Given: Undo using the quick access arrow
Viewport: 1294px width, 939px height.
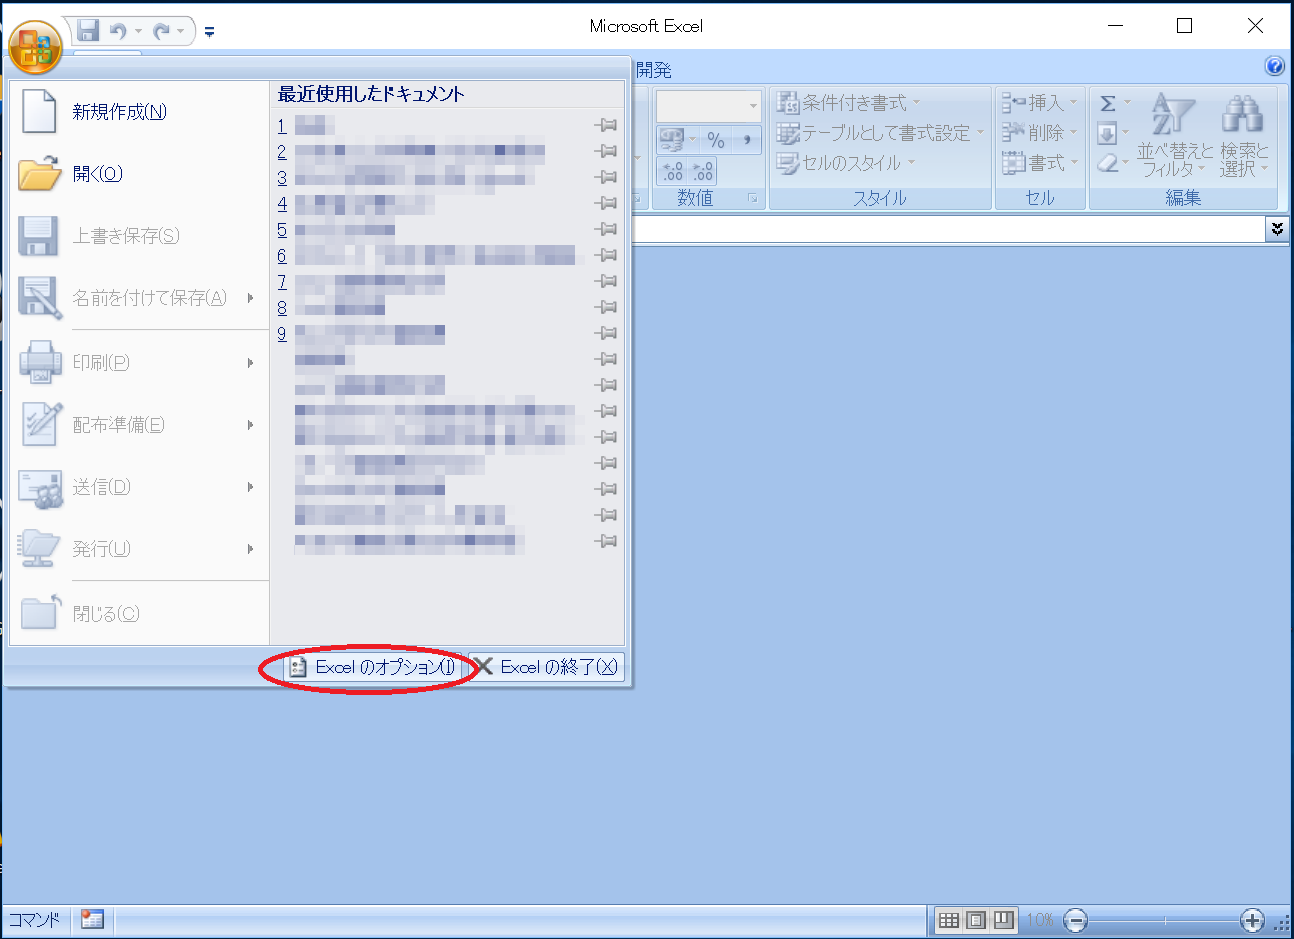Looking at the screenshot, I should tap(119, 31).
